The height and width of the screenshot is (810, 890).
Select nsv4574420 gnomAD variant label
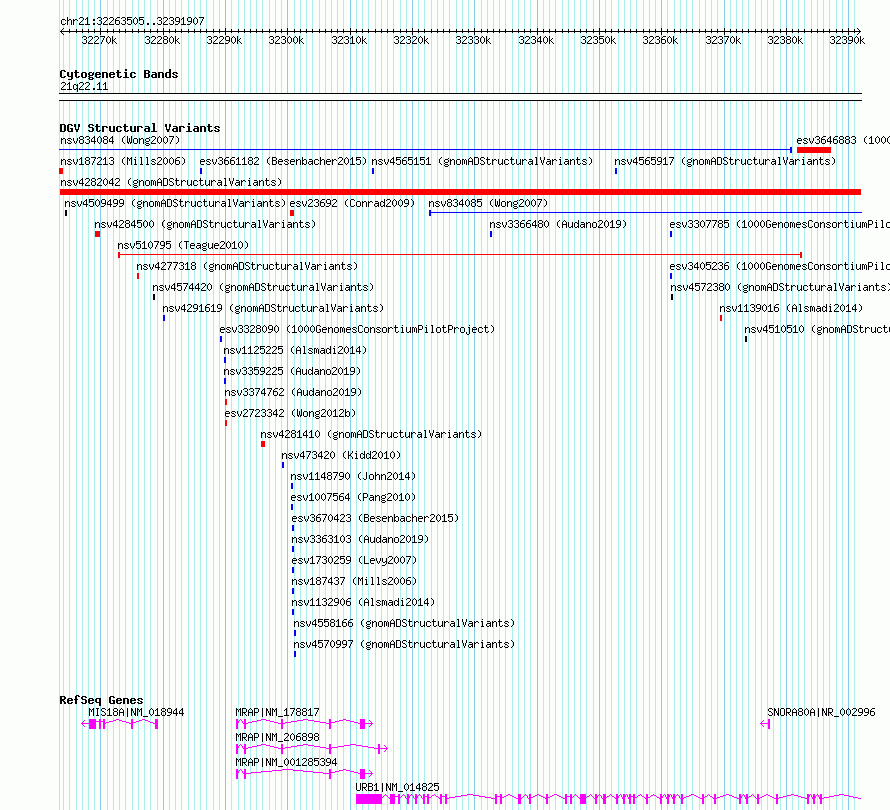click(263, 287)
